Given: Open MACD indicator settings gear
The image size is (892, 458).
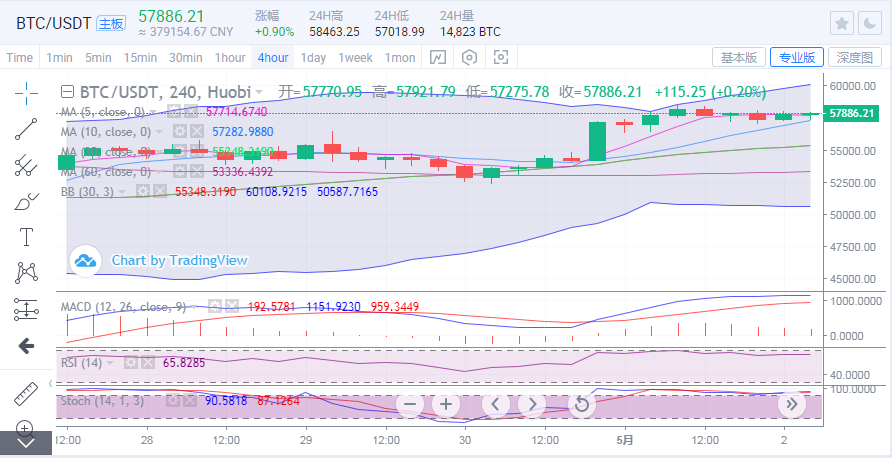Looking at the screenshot, I should pos(214,307).
